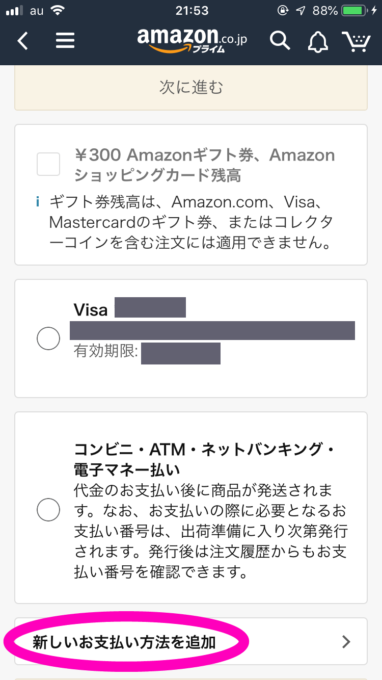
Task: Check the ¥300 Amazon gift balance checkbox
Action: pos(48,164)
